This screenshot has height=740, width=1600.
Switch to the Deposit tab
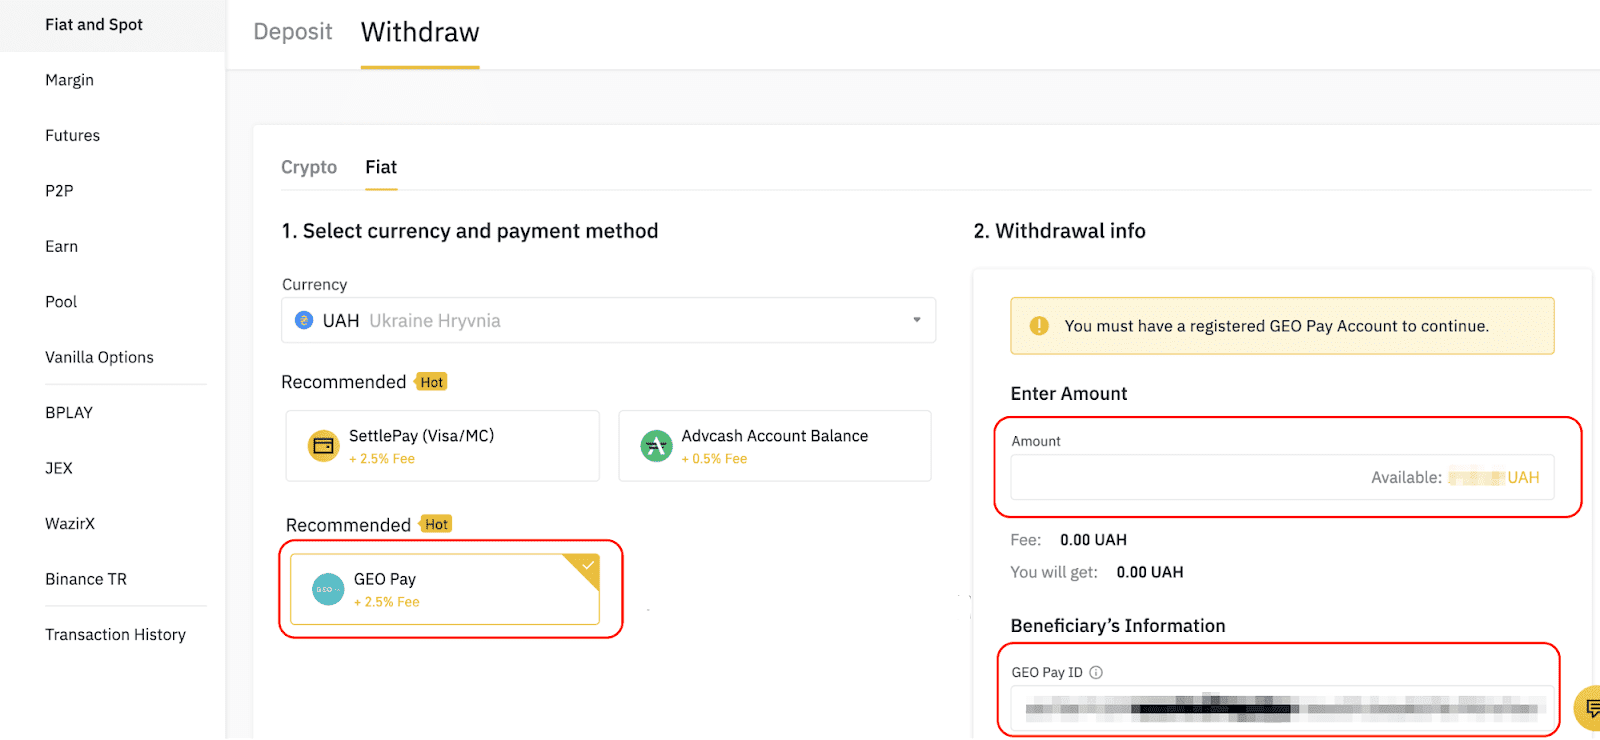point(292,31)
